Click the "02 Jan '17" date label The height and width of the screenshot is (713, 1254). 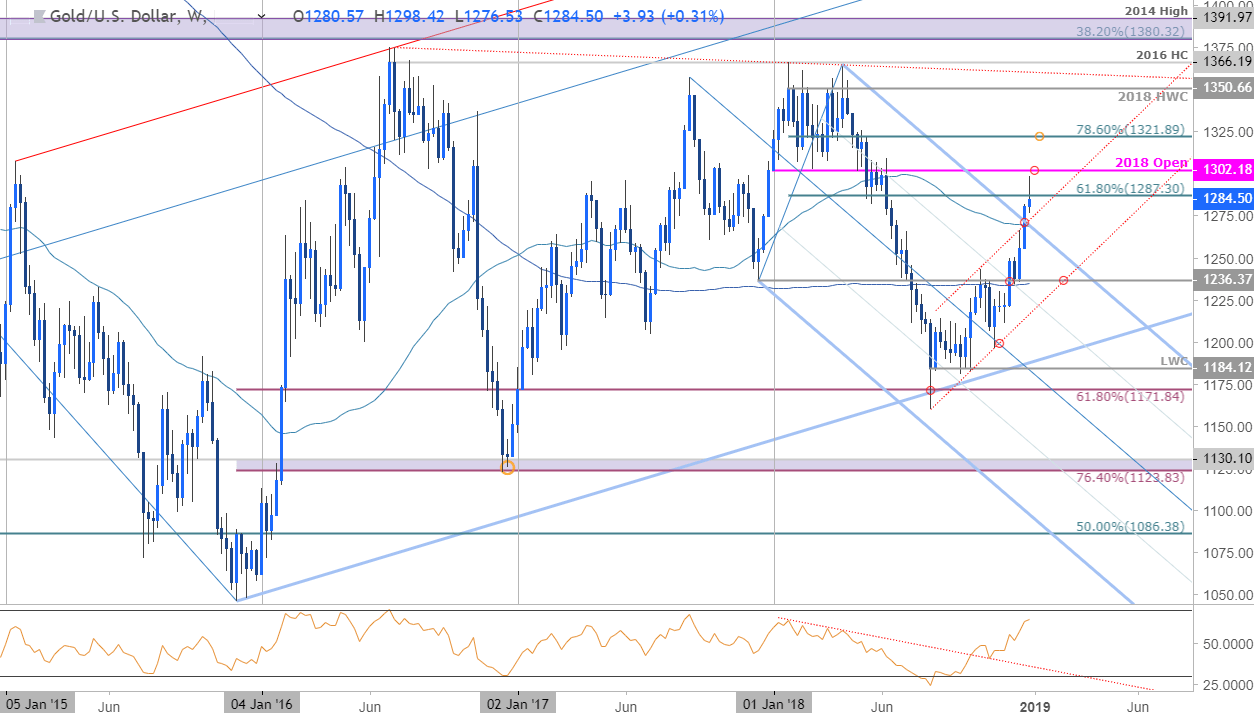(516, 703)
